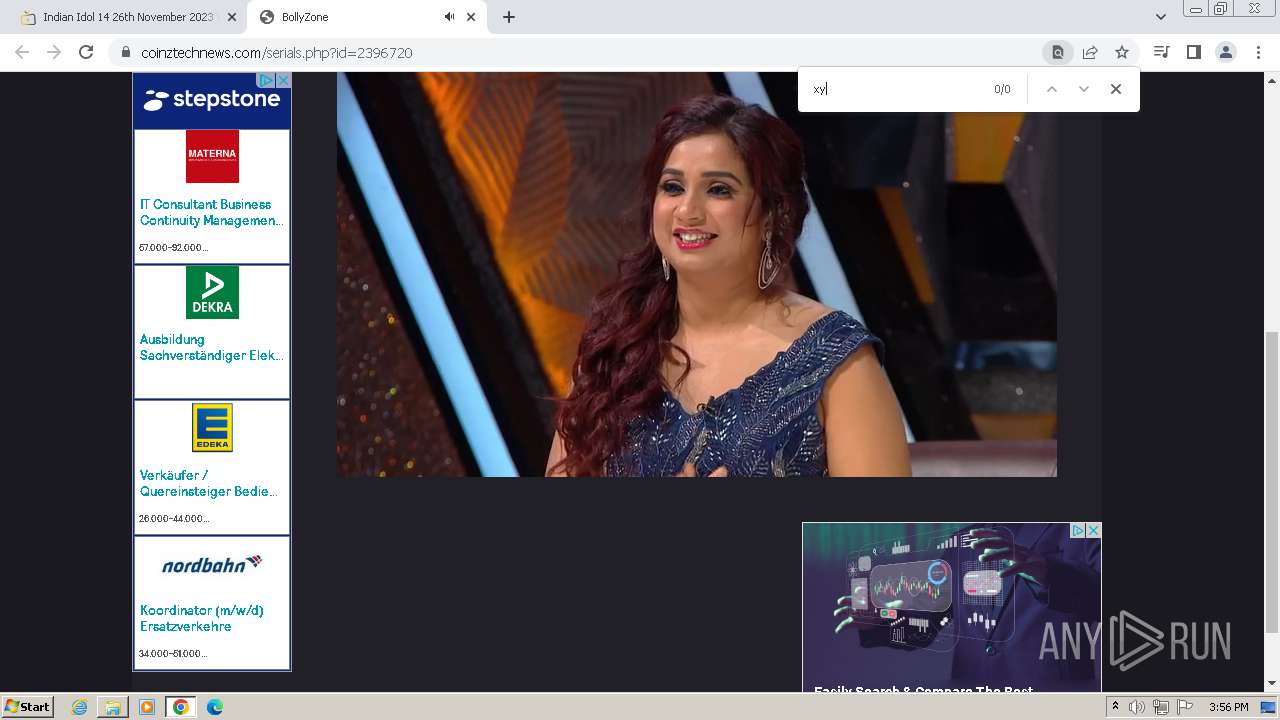Open a new browser tab
This screenshot has width=1280, height=720.
[x=509, y=17]
